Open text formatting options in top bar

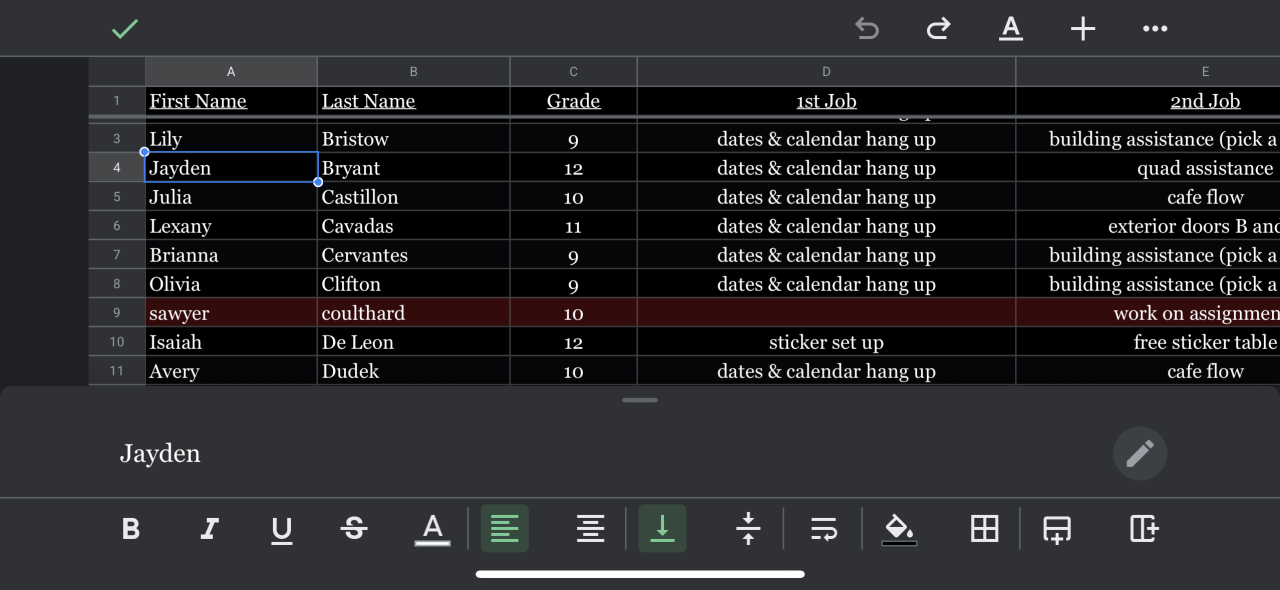(x=1011, y=29)
